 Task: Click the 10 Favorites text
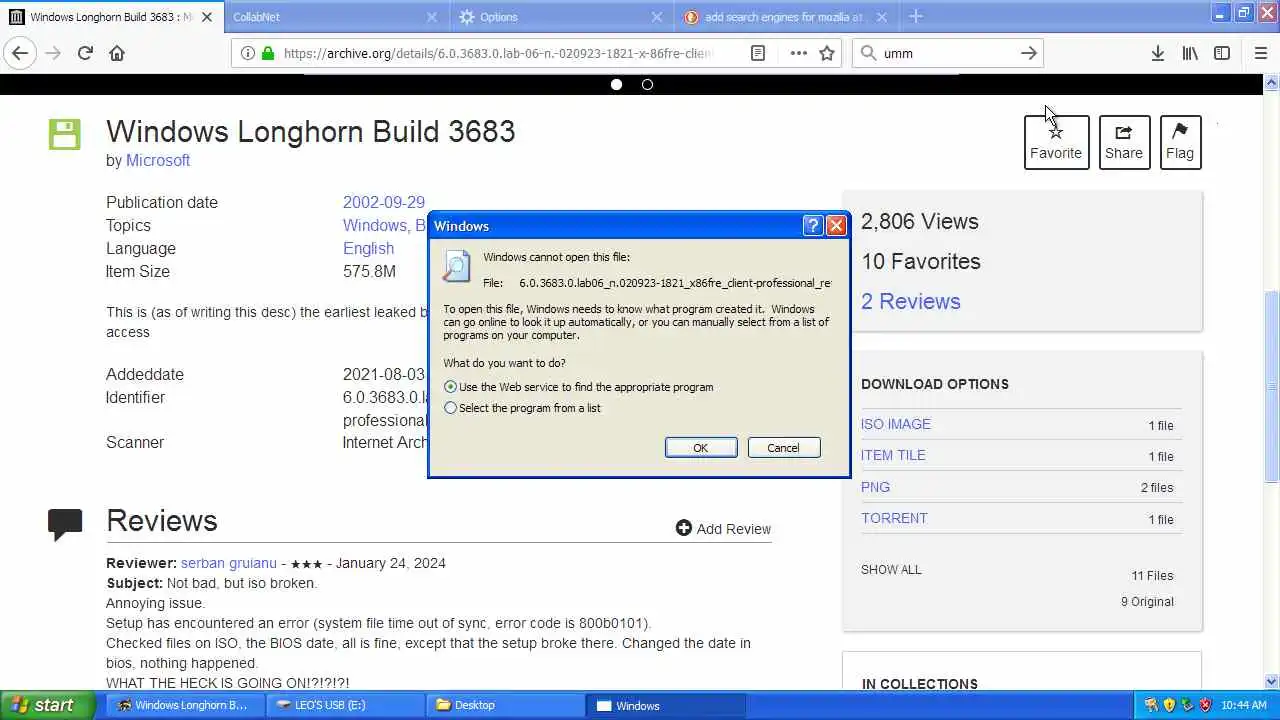pyautogui.click(x=921, y=262)
